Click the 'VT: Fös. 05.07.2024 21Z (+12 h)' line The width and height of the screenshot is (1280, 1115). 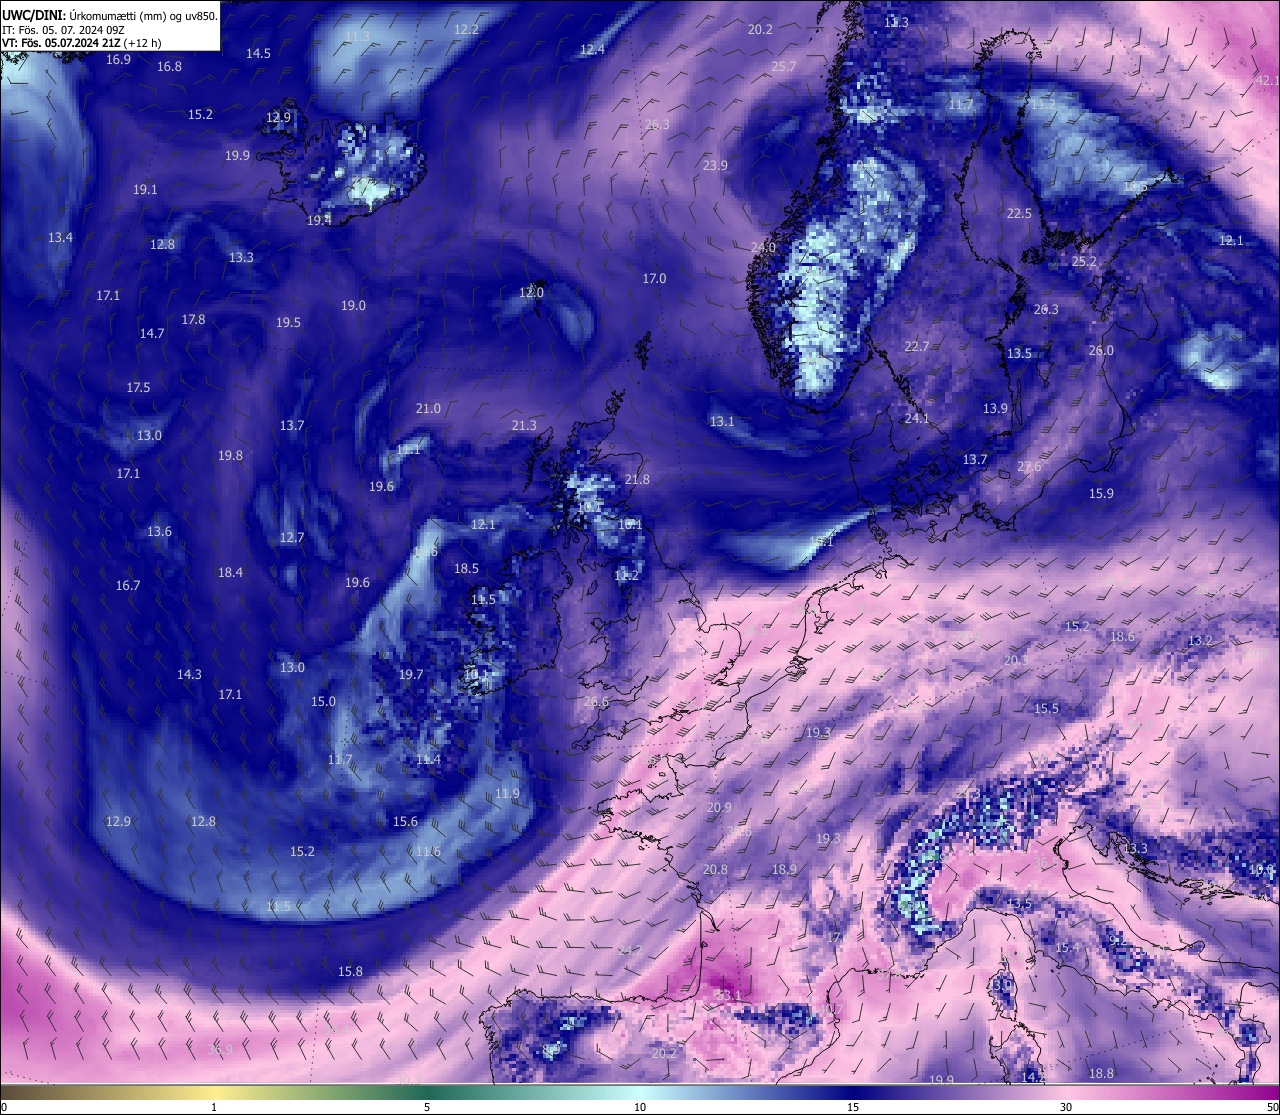coord(81,43)
